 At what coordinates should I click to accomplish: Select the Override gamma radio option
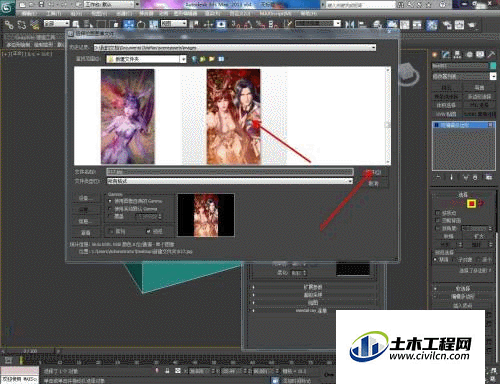[x=110, y=216]
